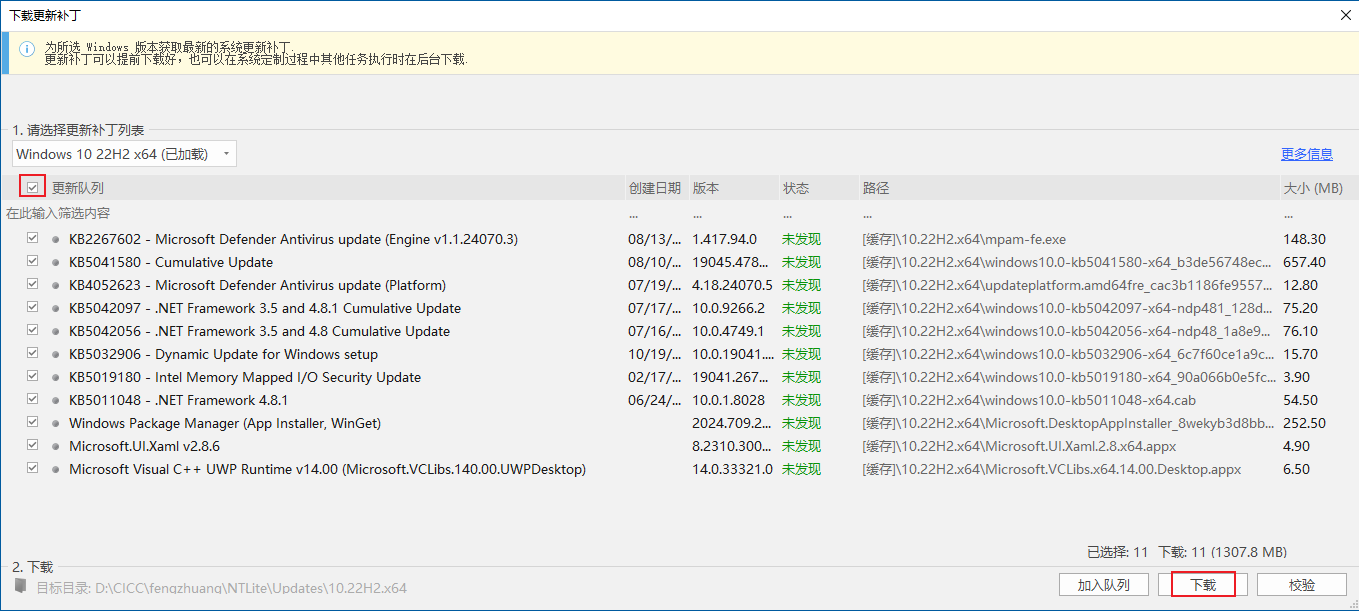Click mpam-fe.exe path cell
This screenshot has height=611, width=1359.
click(964, 239)
